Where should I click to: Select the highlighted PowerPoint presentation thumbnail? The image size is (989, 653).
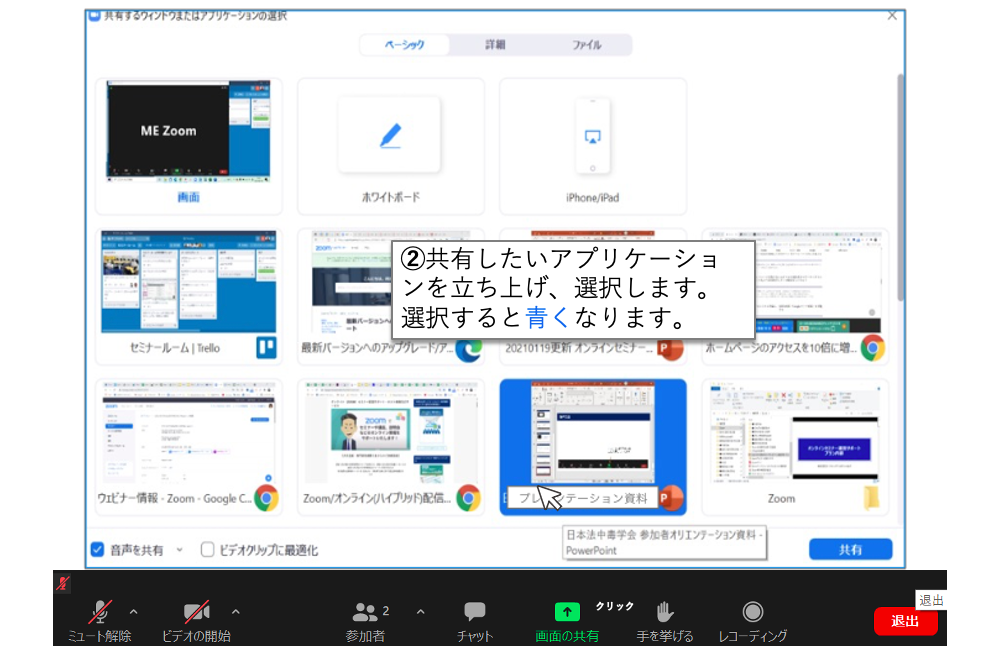(x=593, y=447)
